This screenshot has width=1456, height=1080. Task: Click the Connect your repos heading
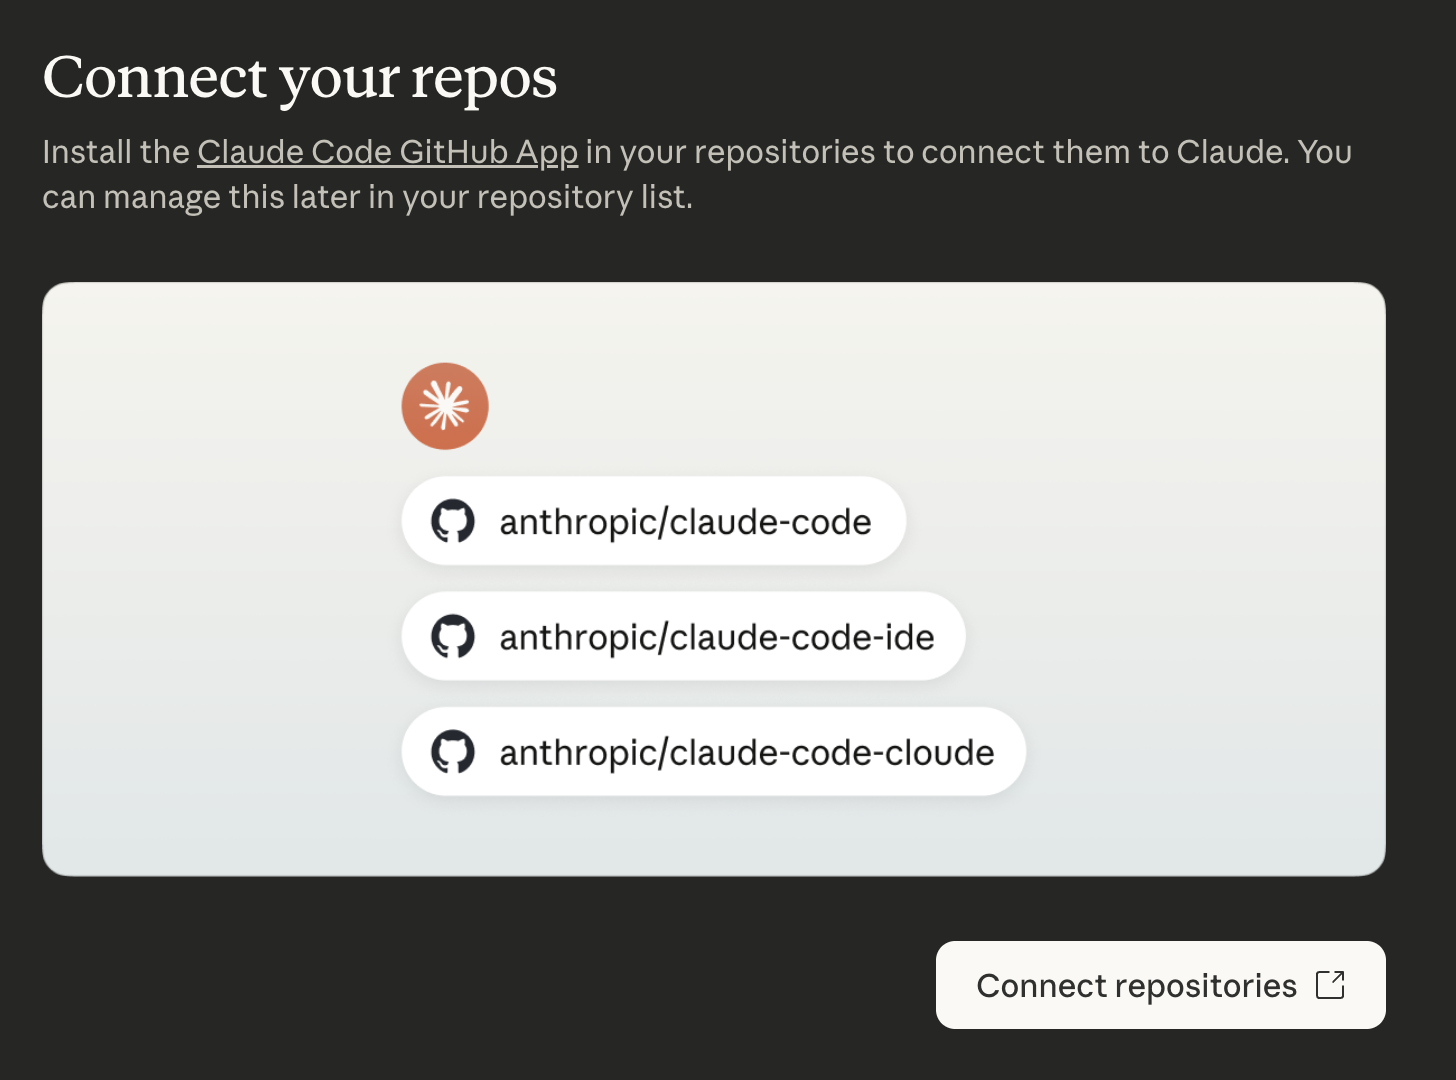[300, 77]
